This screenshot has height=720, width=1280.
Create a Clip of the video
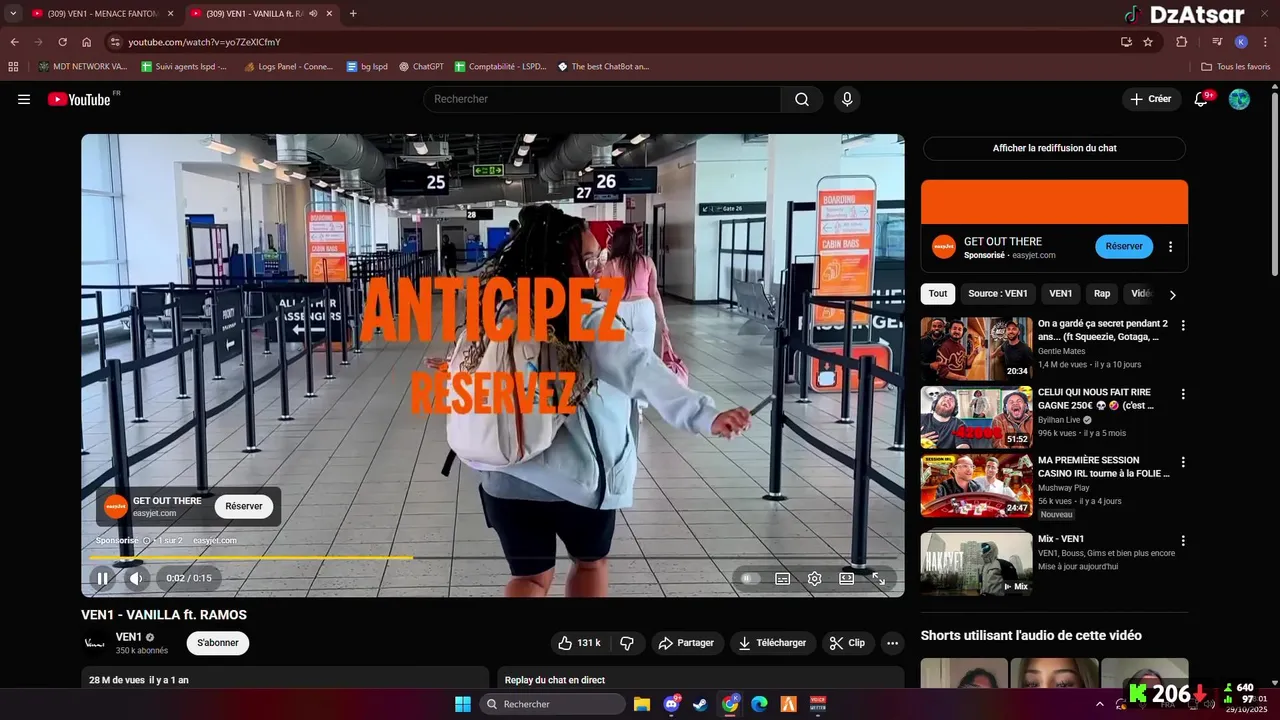coord(848,643)
